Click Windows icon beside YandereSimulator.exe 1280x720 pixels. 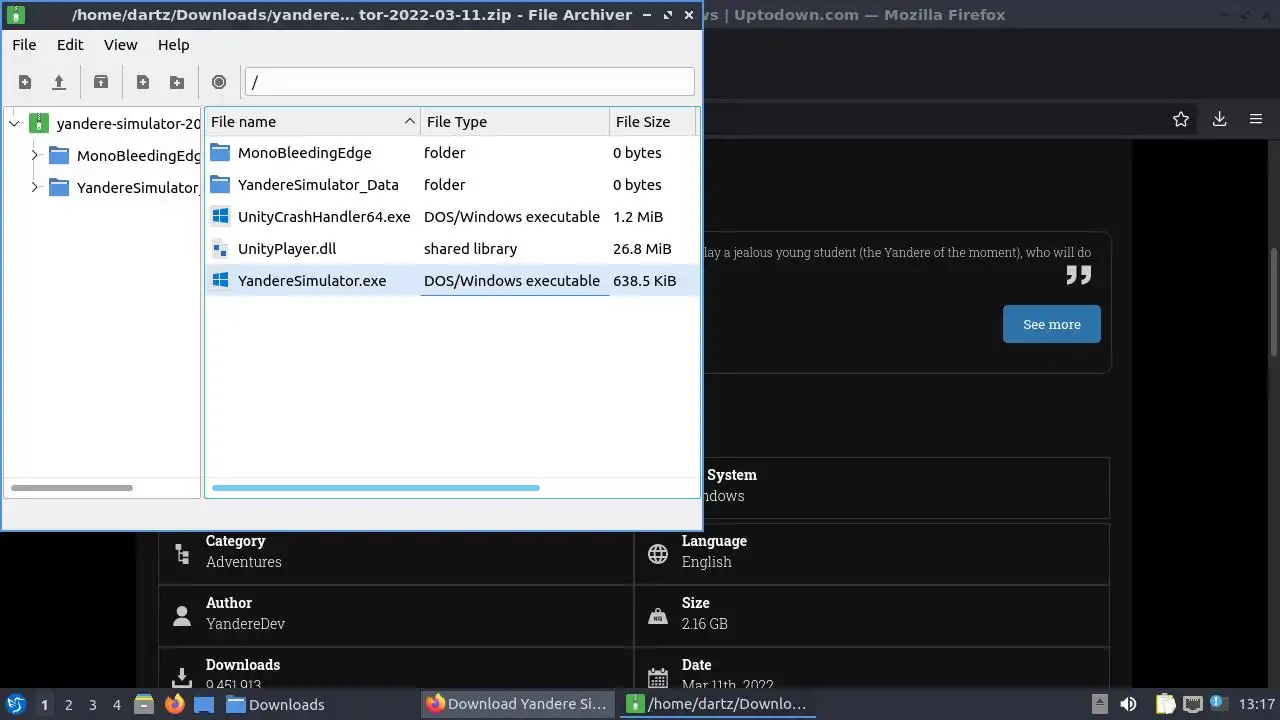pyautogui.click(x=220, y=281)
